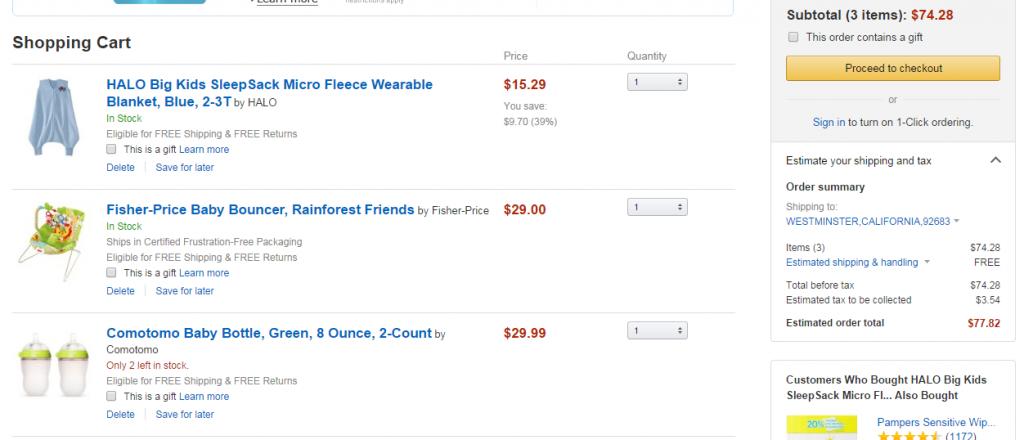Click Sign in for 1-Click ordering

pos(828,122)
